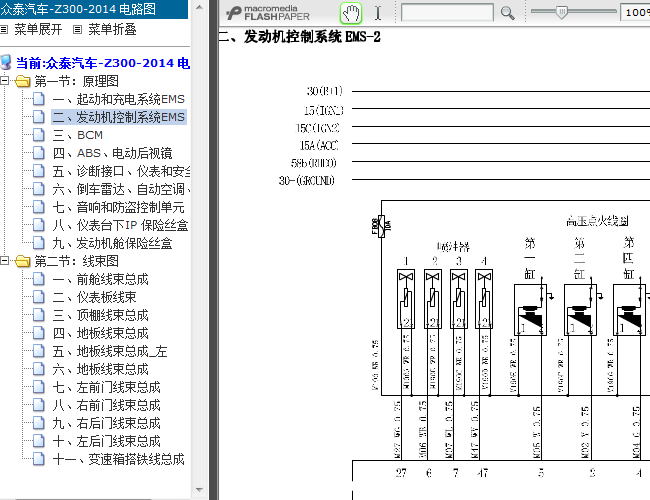650x500 pixels.
Task: Open 六、倒车雷达、自动空调 page
Action: point(121,189)
